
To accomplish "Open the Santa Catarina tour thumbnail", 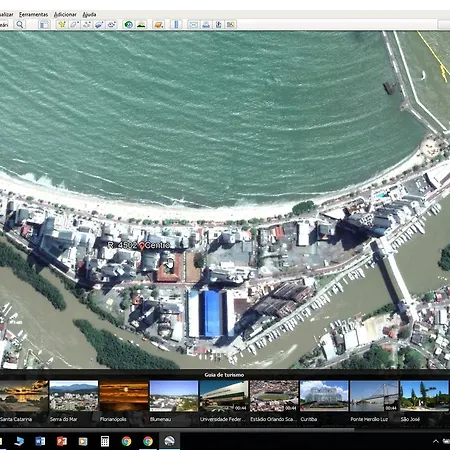I will (24, 396).
